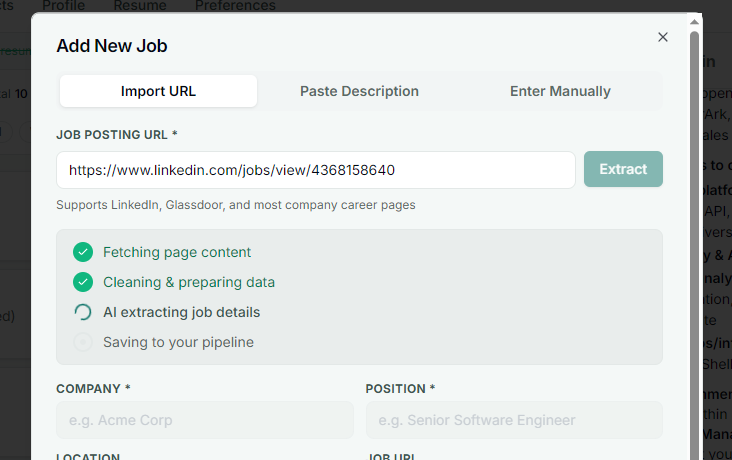Open the Resume tab in background page

tap(140, 6)
